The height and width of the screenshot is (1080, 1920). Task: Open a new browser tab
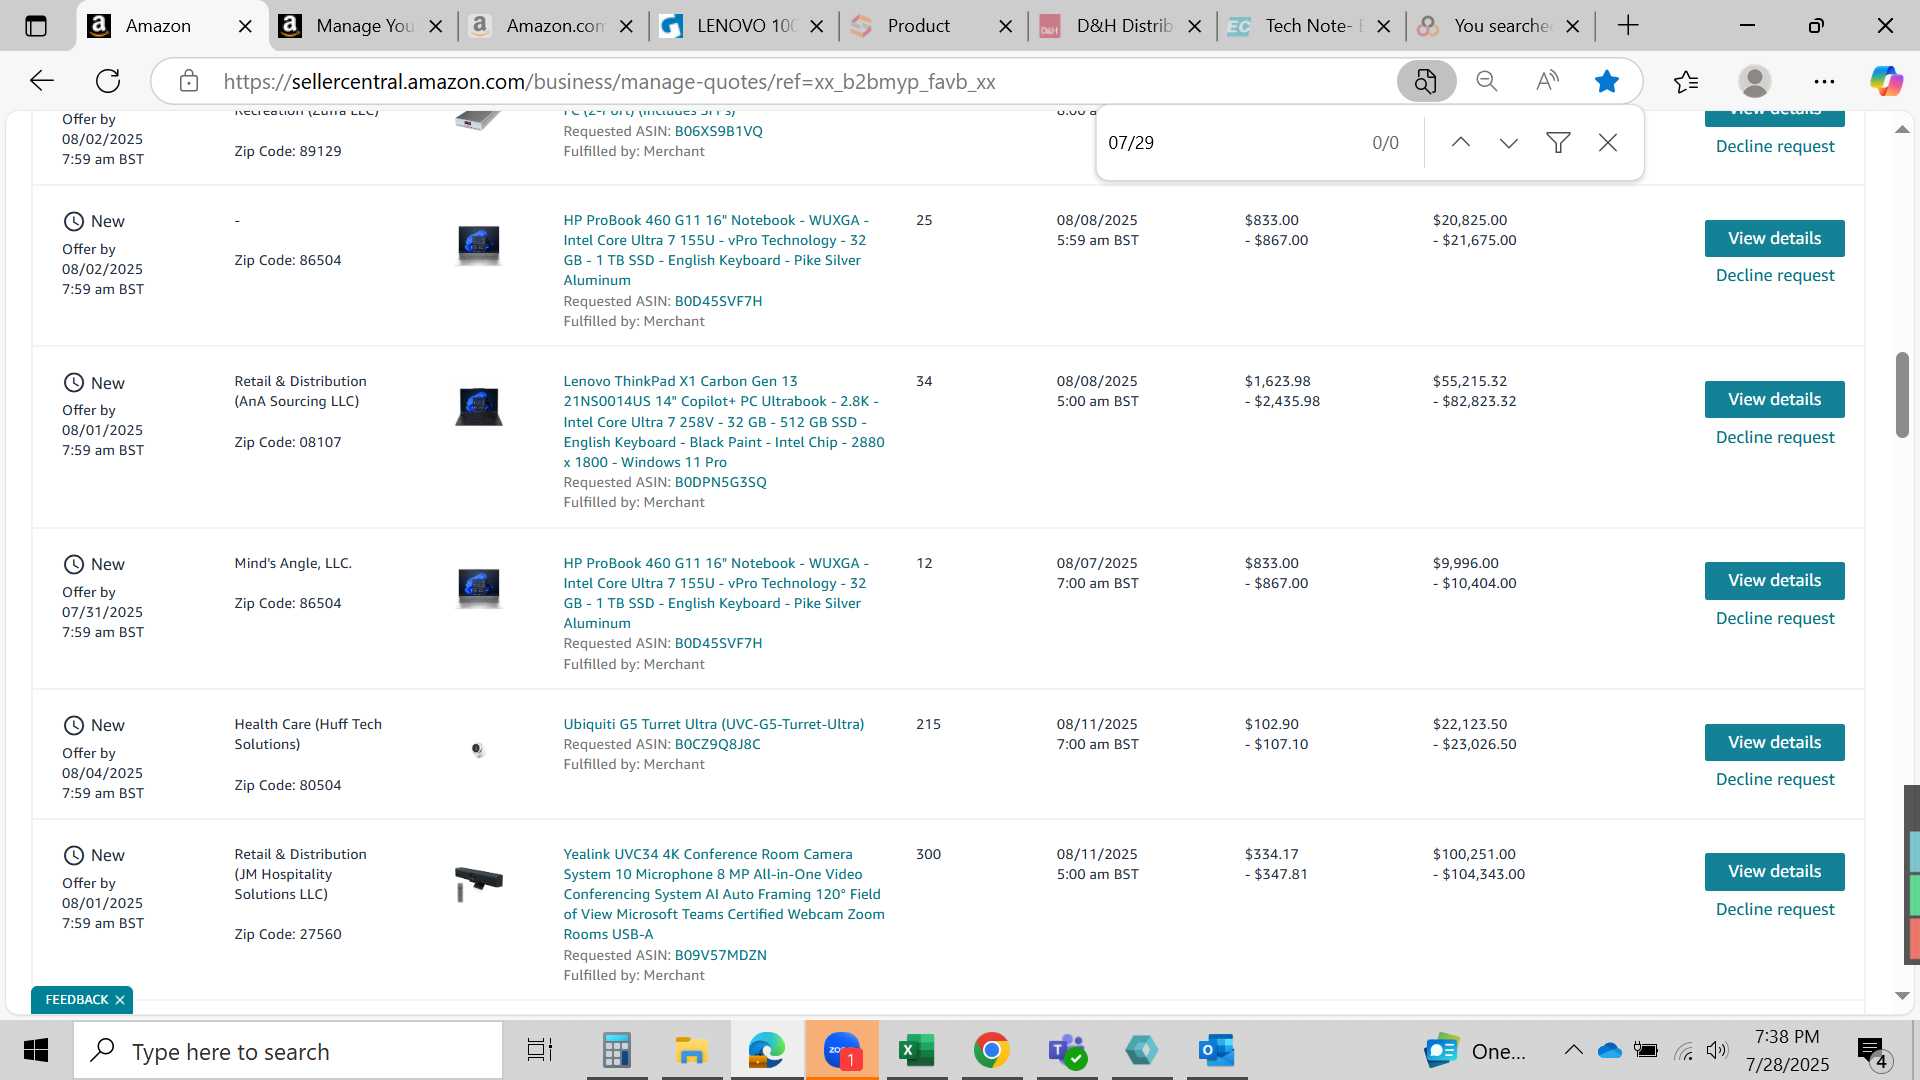[1628, 26]
